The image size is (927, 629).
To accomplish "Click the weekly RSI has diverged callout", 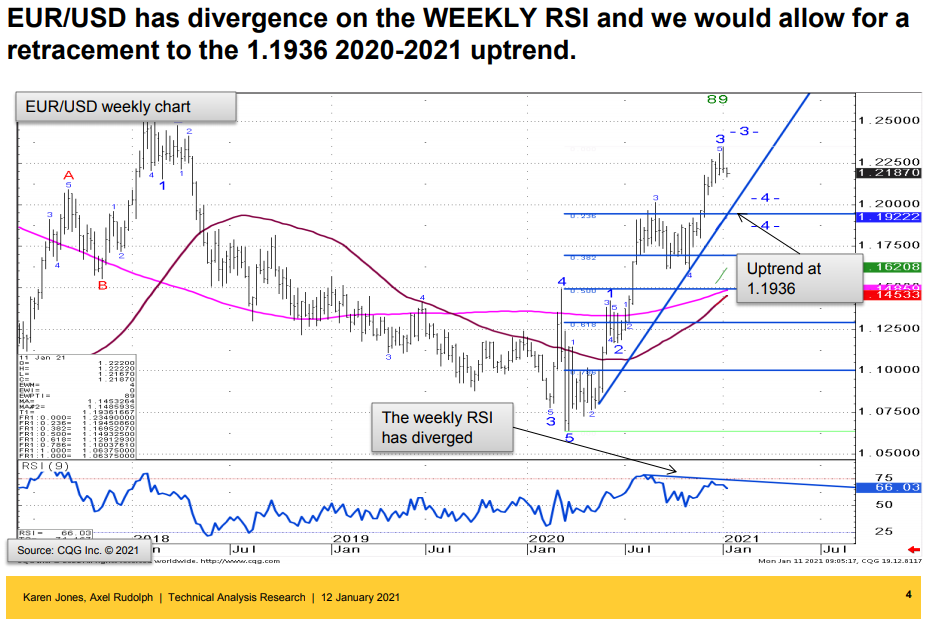I will (x=442, y=427).
